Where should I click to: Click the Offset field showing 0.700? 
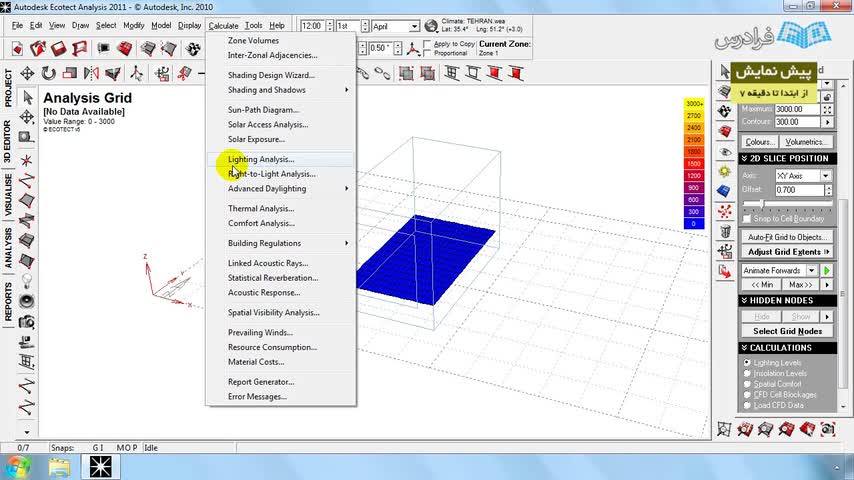click(799, 190)
